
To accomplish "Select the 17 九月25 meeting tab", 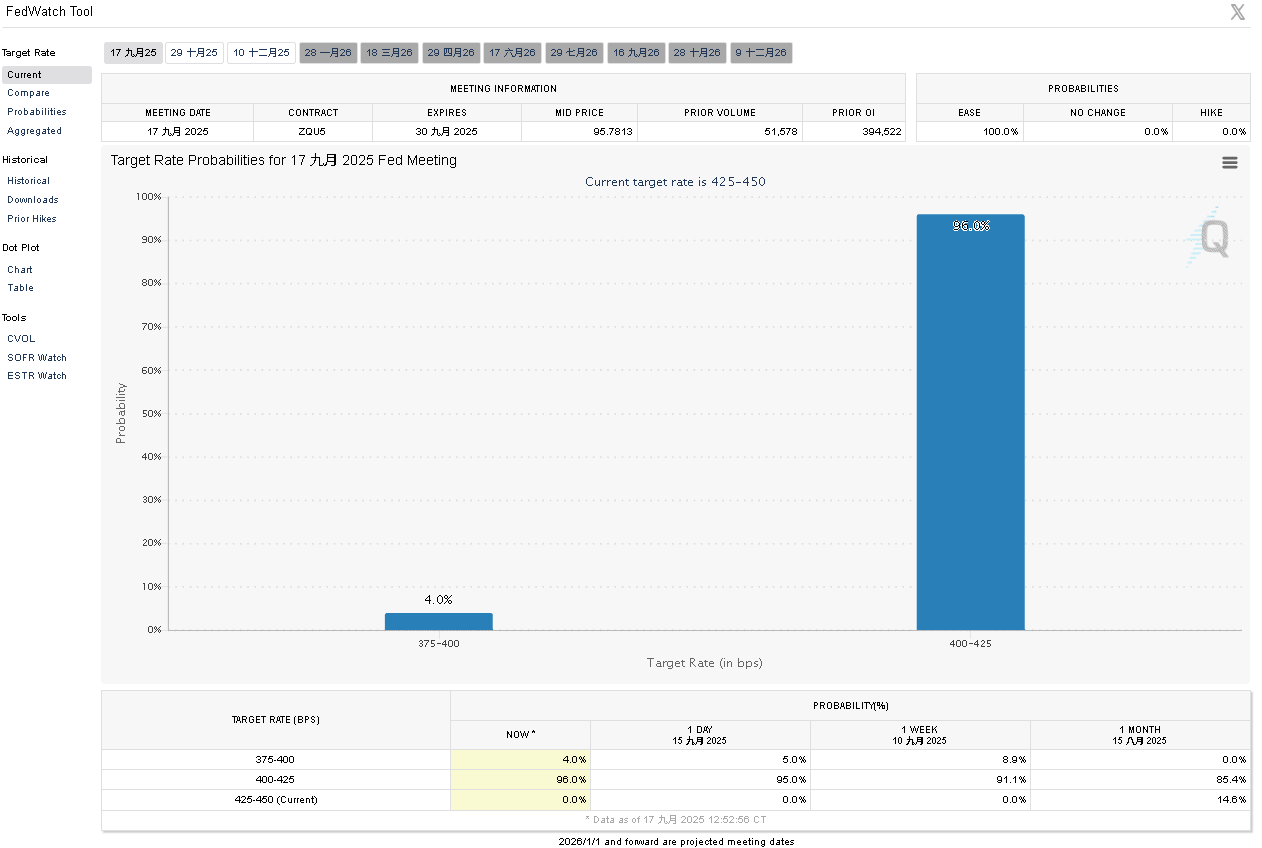I will pos(133,53).
